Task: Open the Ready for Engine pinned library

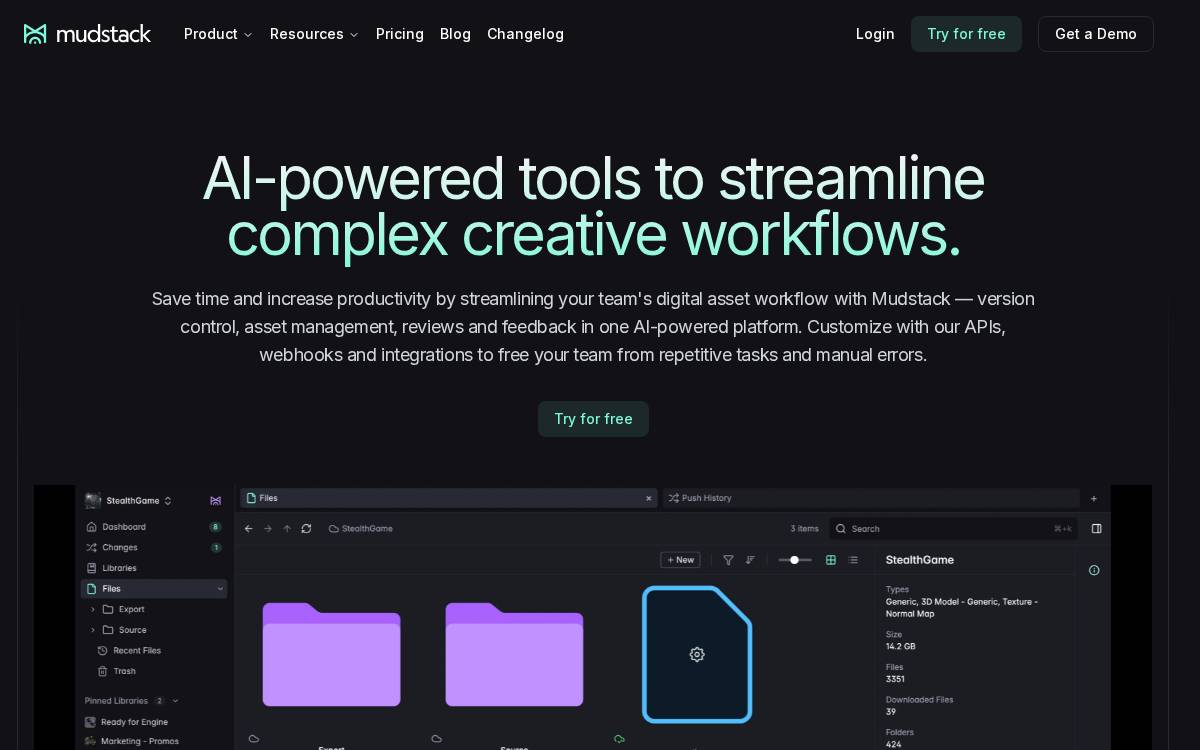Action: (x=126, y=722)
